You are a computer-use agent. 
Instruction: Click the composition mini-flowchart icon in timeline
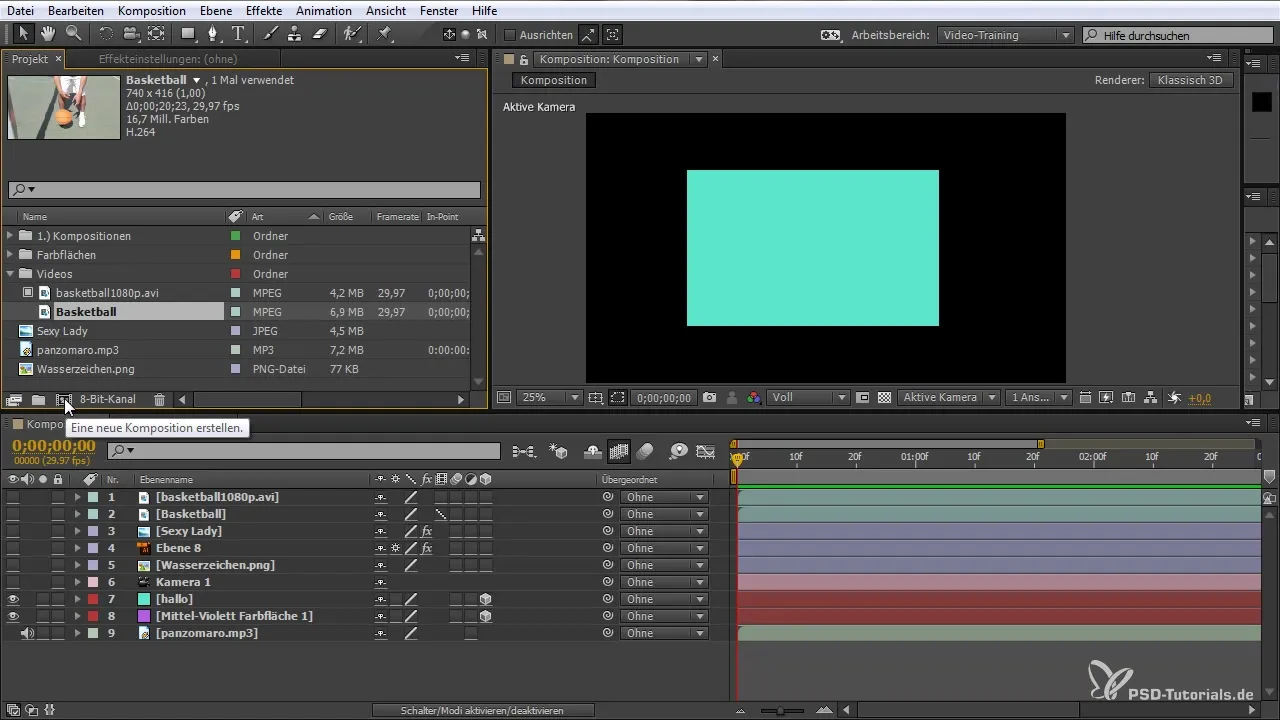pyautogui.click(x=523, y=452)
